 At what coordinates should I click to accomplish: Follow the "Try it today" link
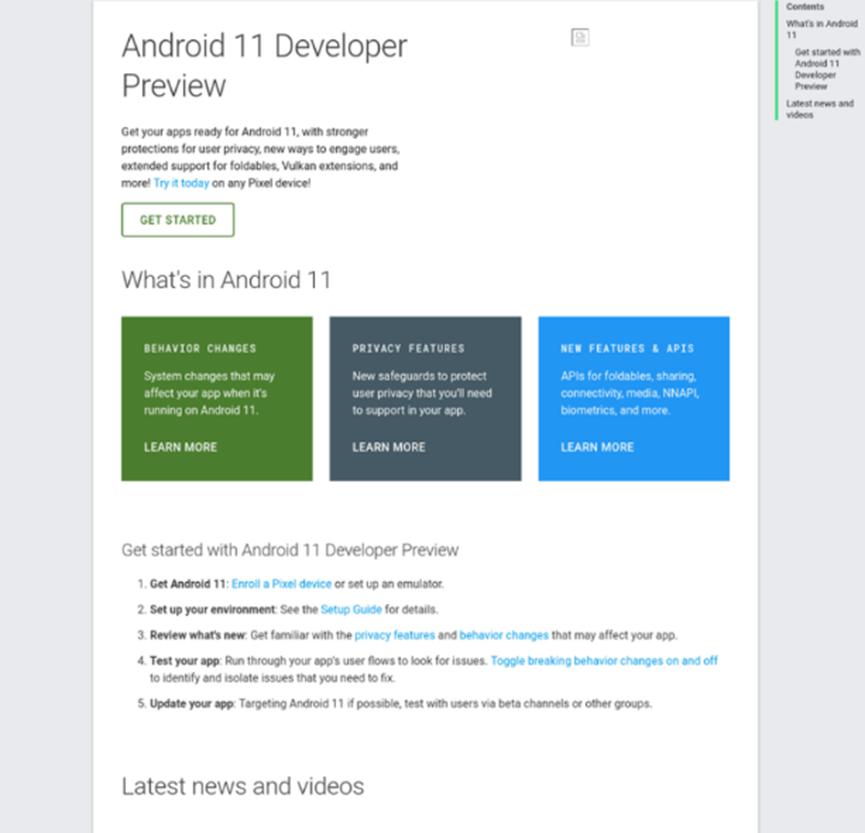[181, 183]
